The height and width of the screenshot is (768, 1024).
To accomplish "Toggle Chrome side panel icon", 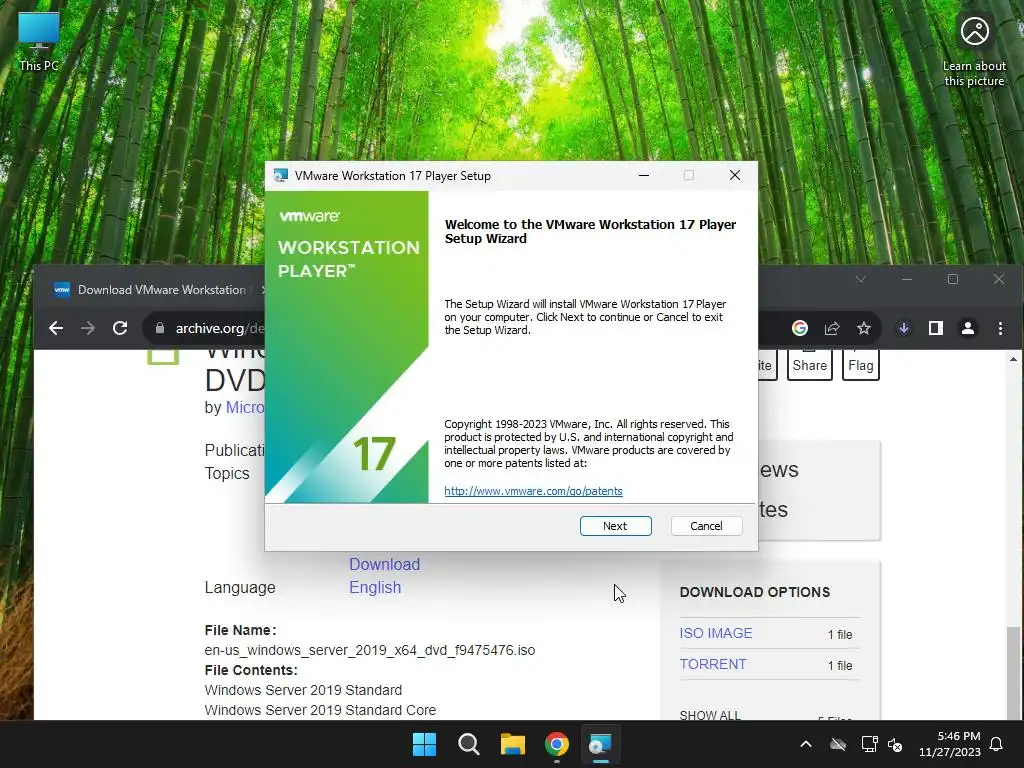I will point(936,328).
